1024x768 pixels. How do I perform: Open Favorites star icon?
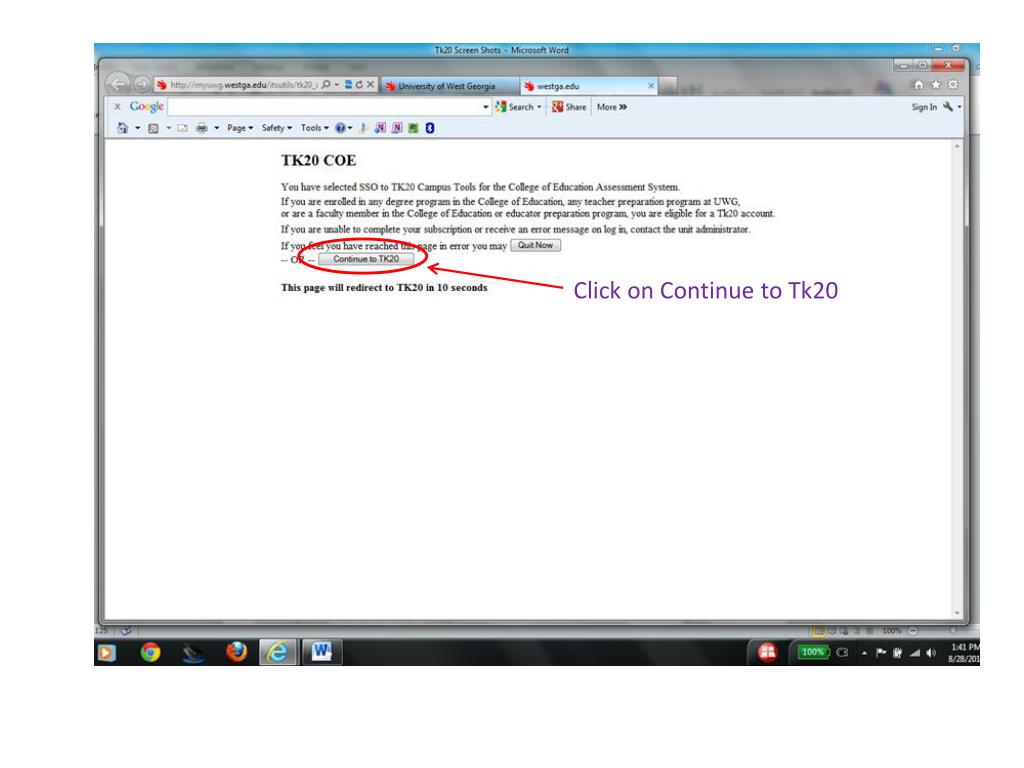tap(936, 85)
